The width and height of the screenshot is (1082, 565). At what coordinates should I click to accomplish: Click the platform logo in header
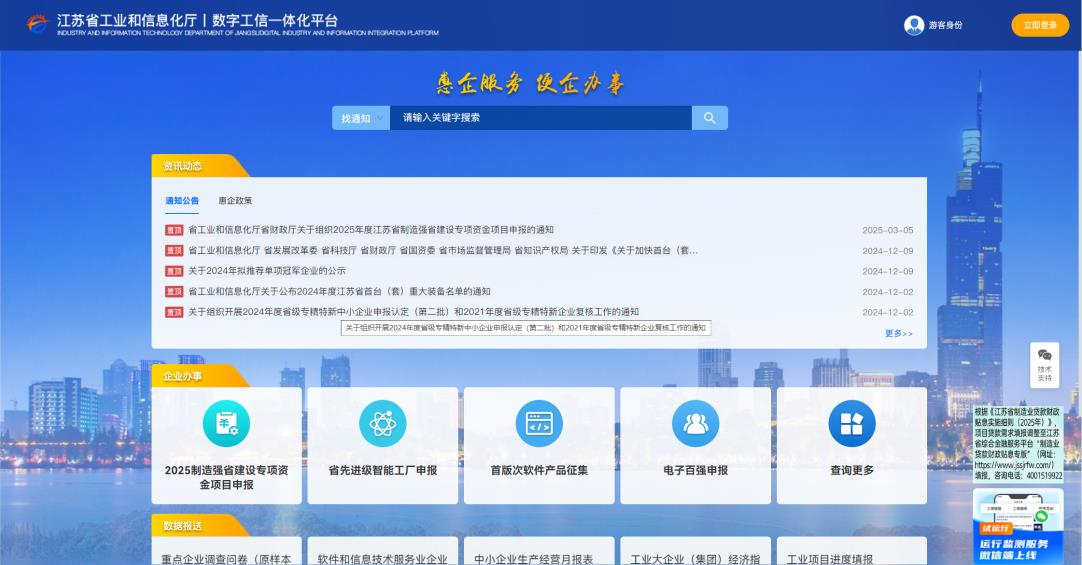[x=37, y=24]
